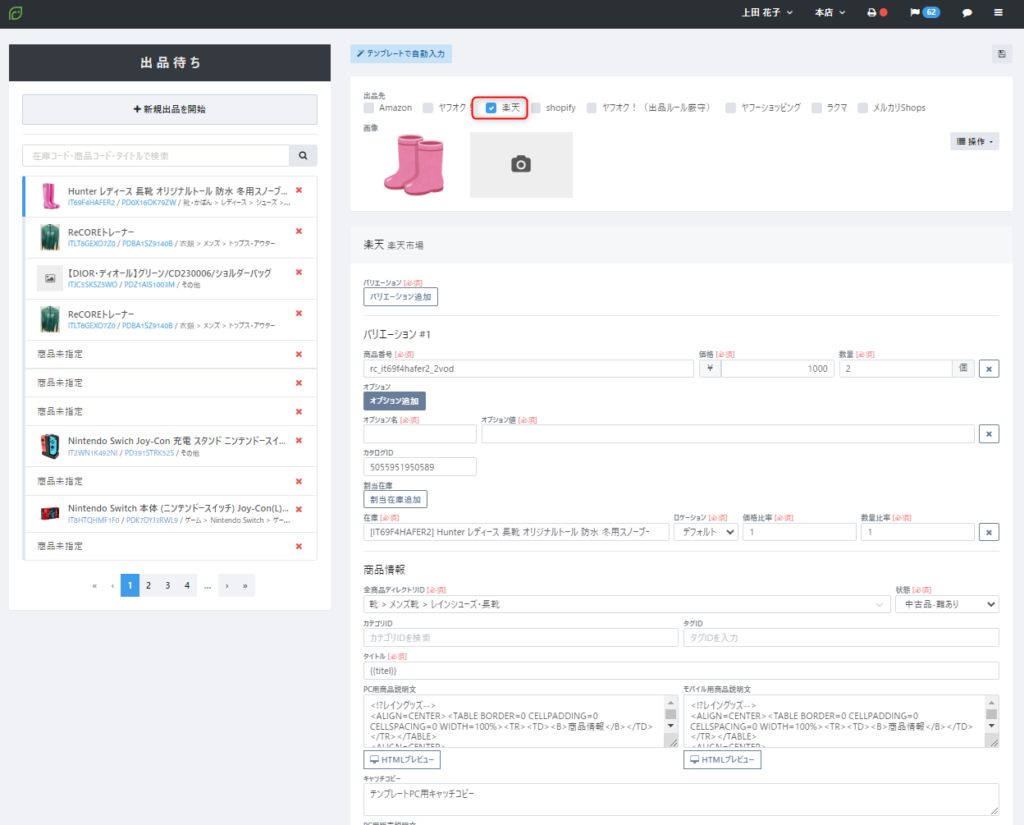This screenshot has width=1024, height=825.
Task: Click 割当在庫追加 button
Action: (395, 500)
